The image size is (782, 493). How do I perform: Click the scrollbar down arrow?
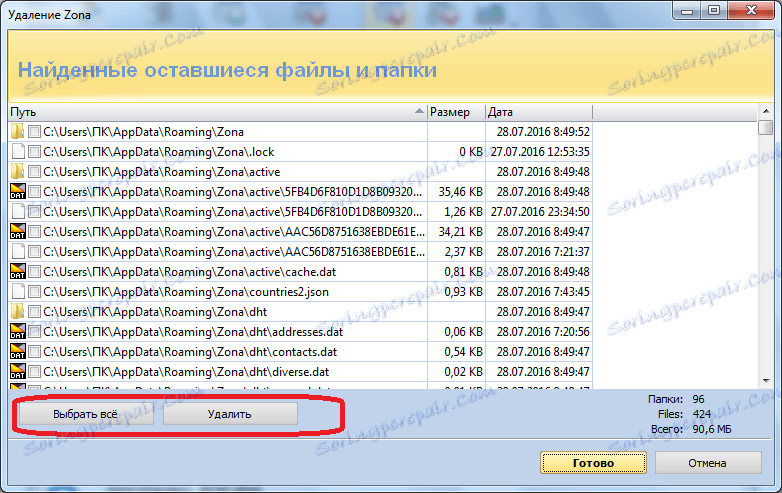click(x=766, y=381)
